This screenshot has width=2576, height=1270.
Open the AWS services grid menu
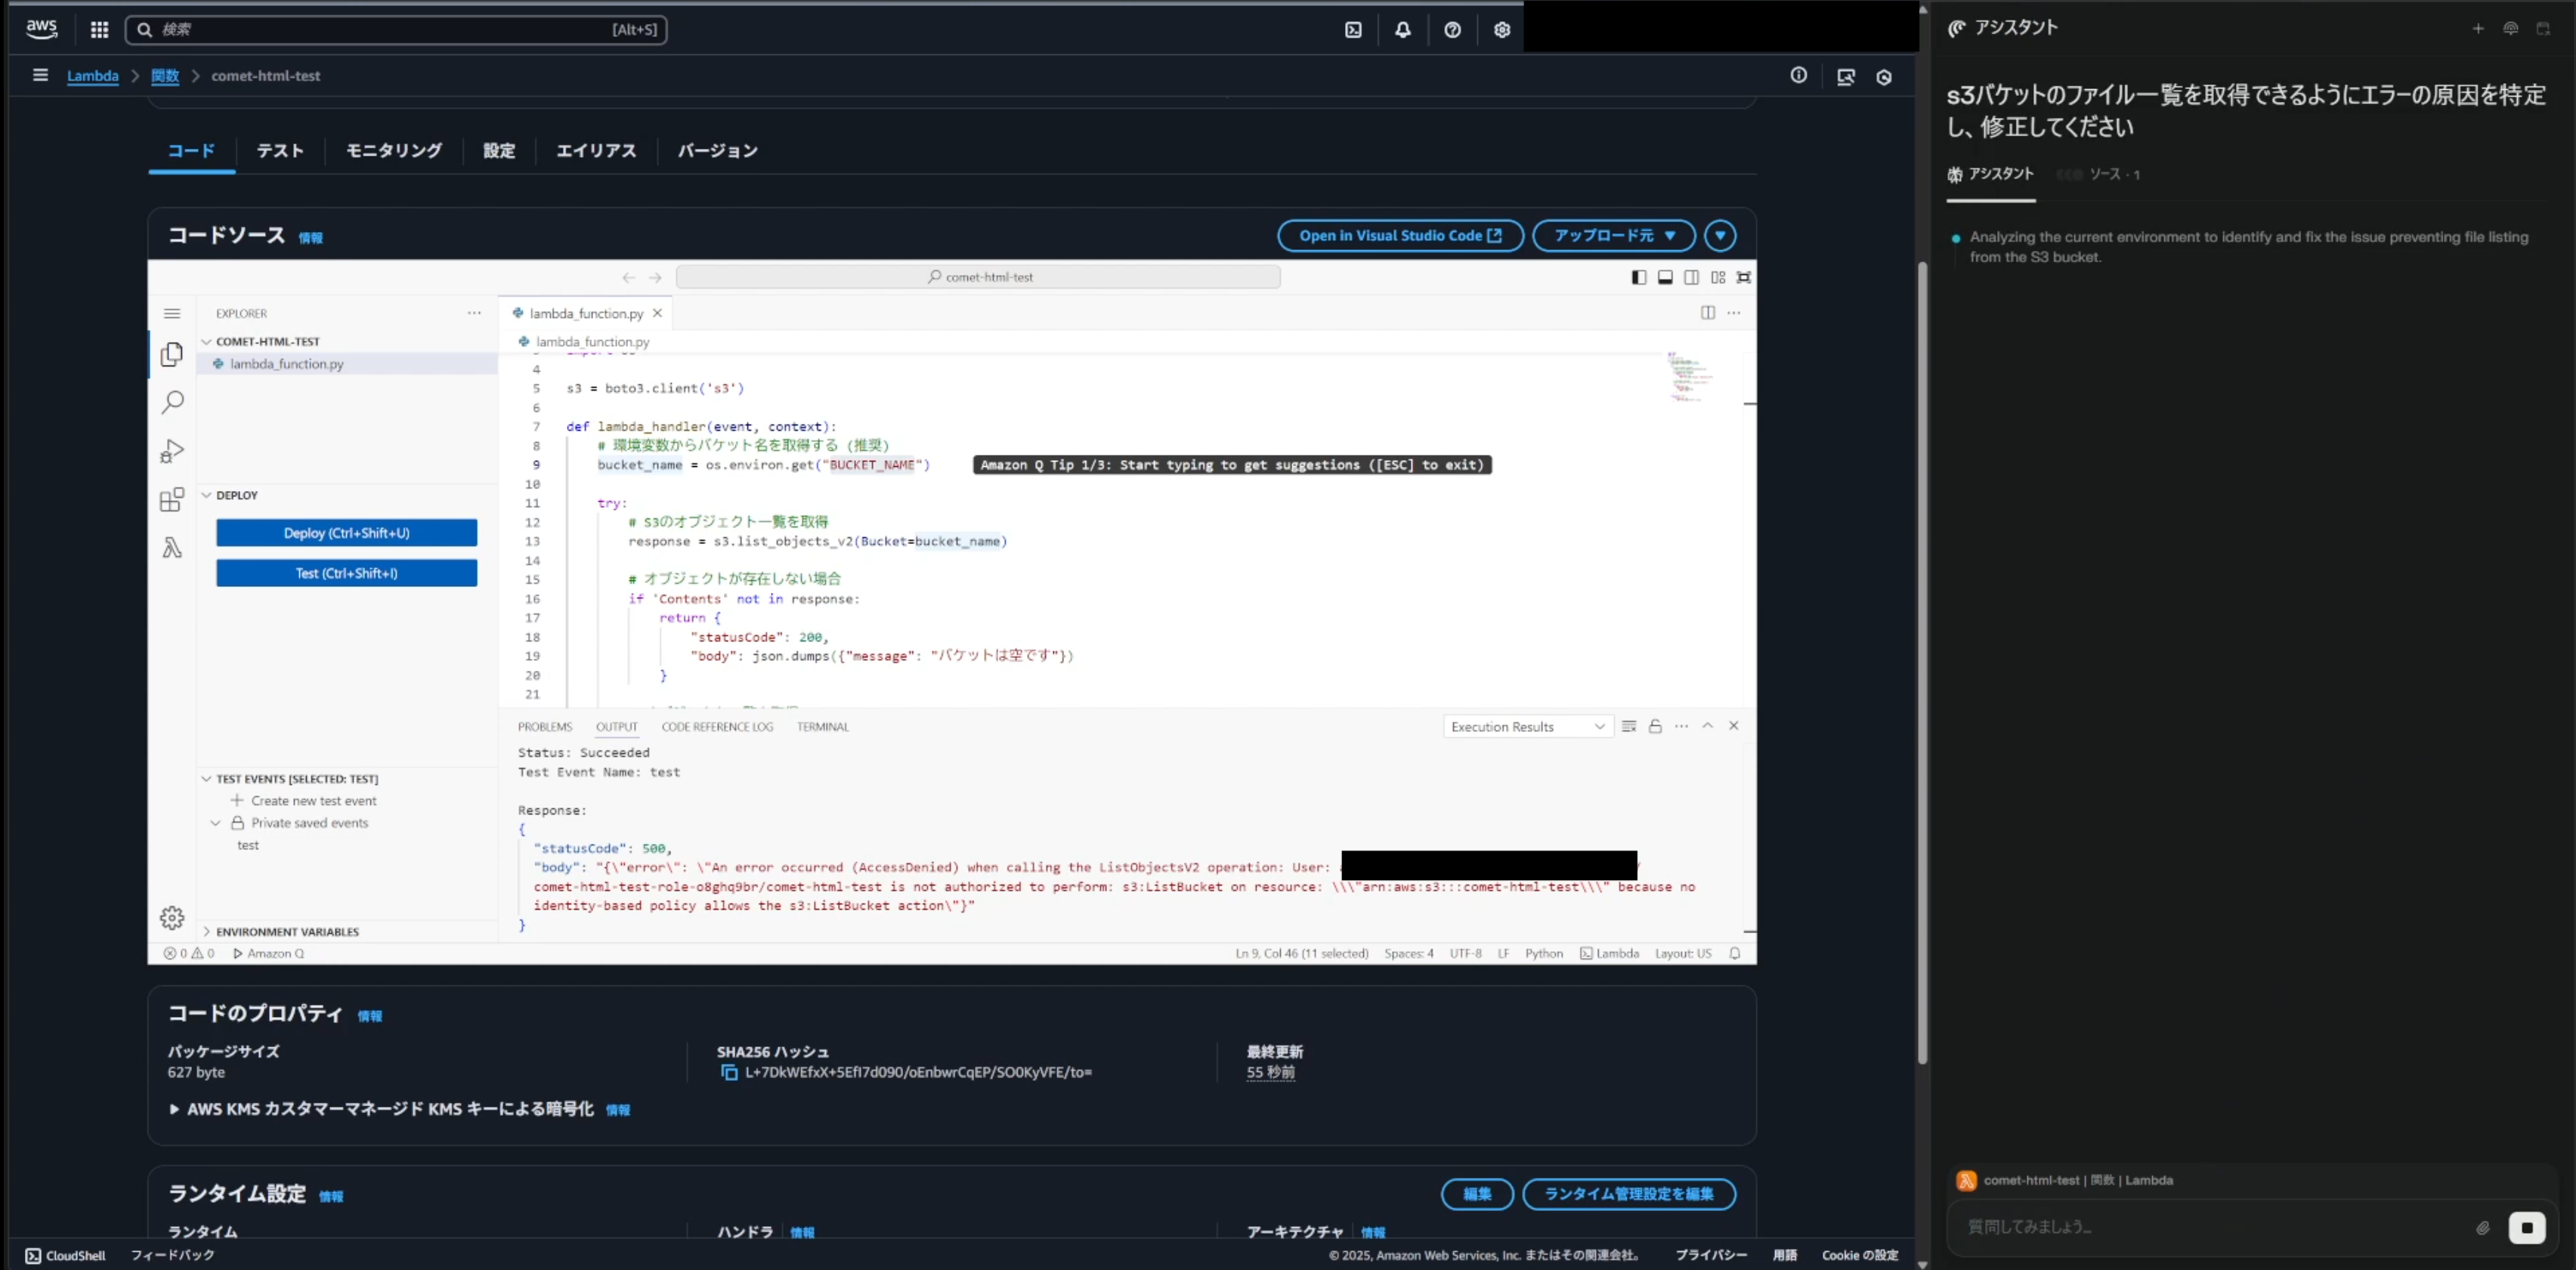coord(99,30)
